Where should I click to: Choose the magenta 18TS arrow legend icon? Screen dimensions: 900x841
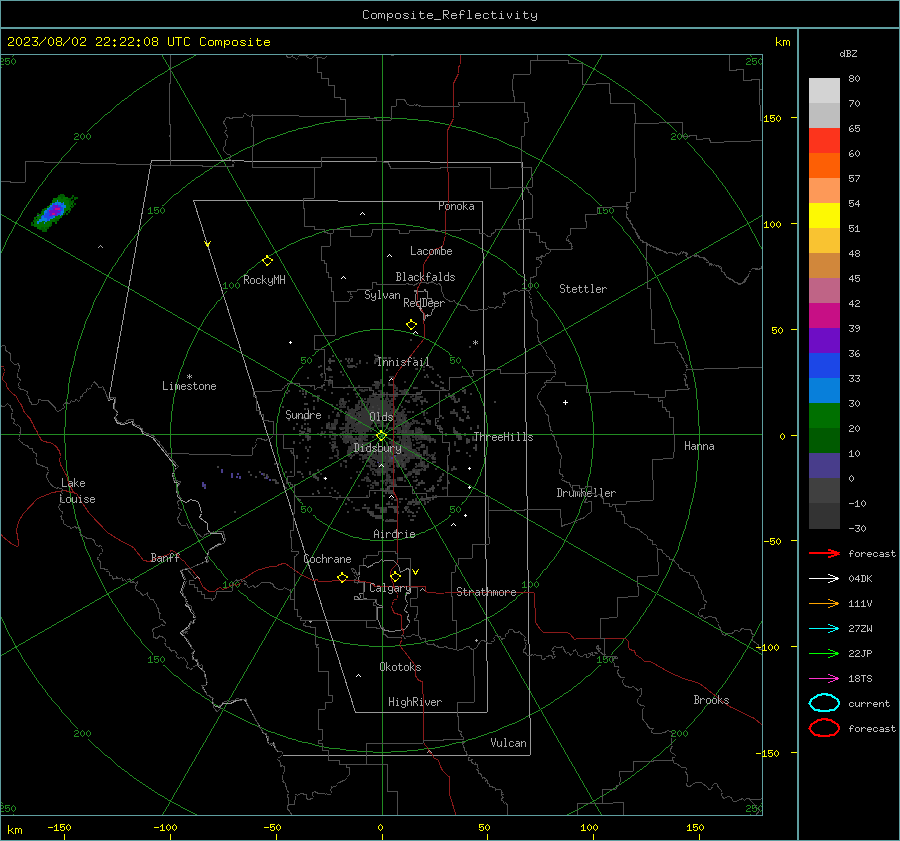pos(824,679)
